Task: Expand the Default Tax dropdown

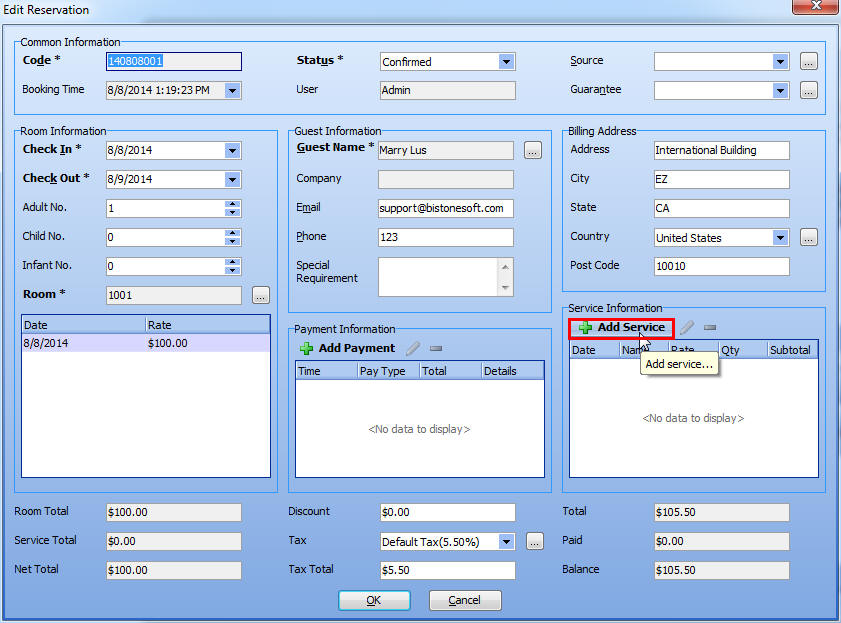Action: tap(506, 540)
